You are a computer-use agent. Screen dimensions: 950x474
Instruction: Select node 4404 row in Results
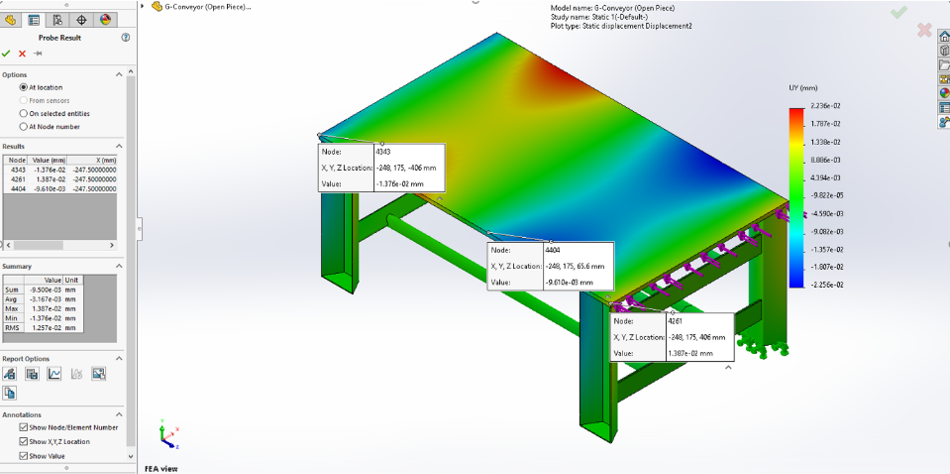[x=60, y=189]
